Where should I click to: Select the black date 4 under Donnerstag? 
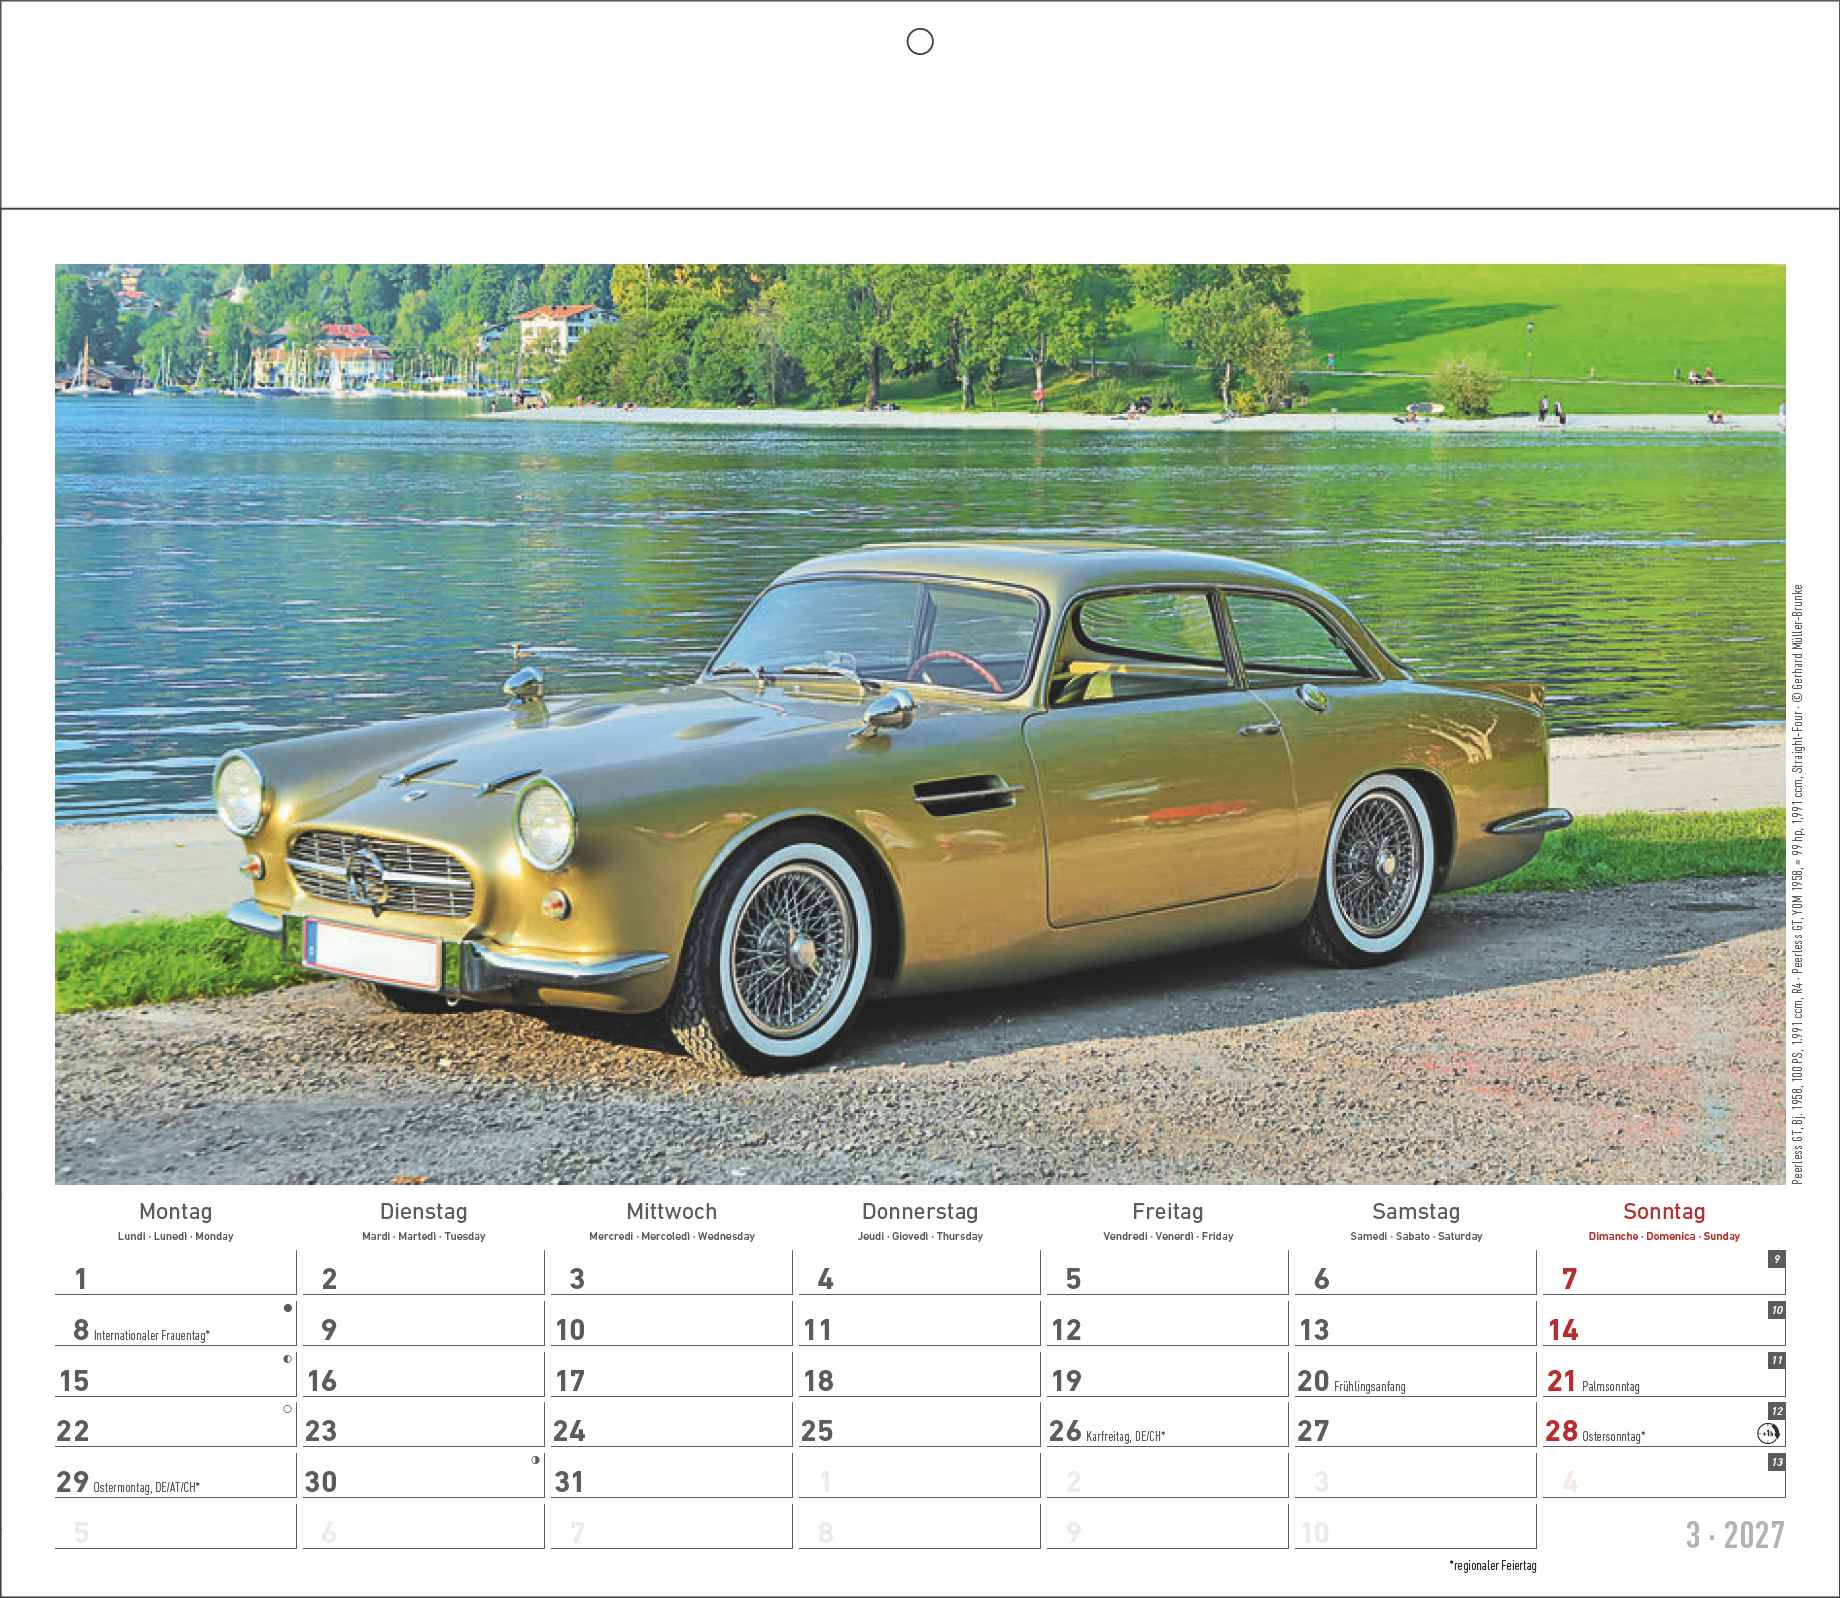click(x=825, y=1279)
